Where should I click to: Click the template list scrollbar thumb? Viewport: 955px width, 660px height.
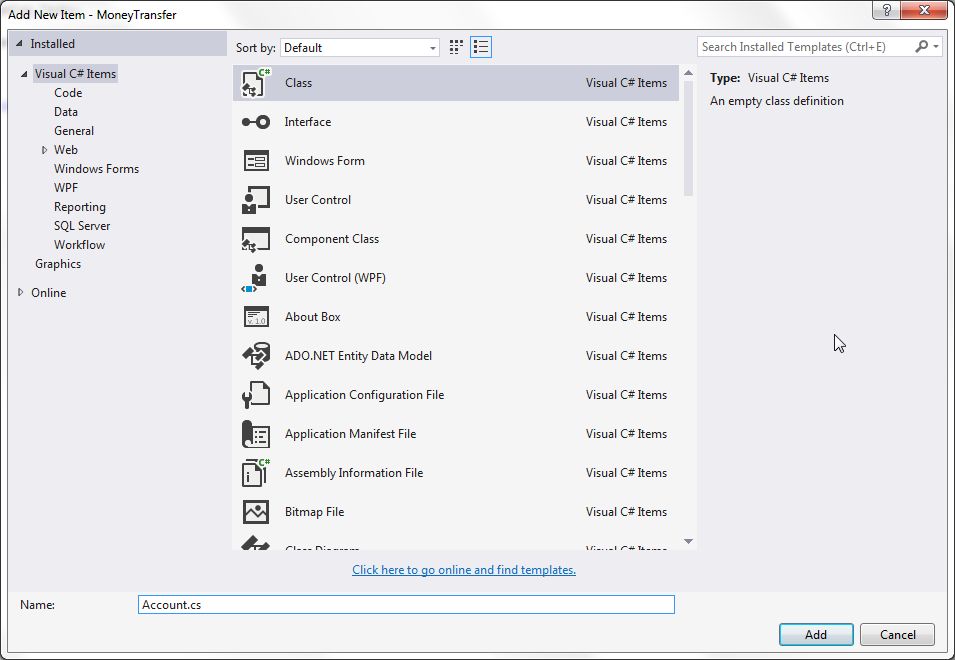point(688,139)
